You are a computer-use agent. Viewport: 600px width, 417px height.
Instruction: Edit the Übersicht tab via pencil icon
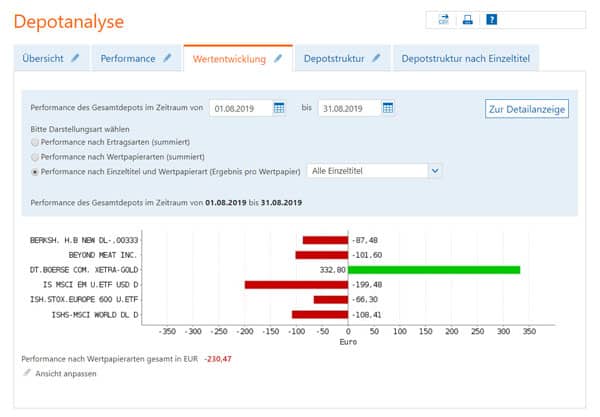point(76,58)
